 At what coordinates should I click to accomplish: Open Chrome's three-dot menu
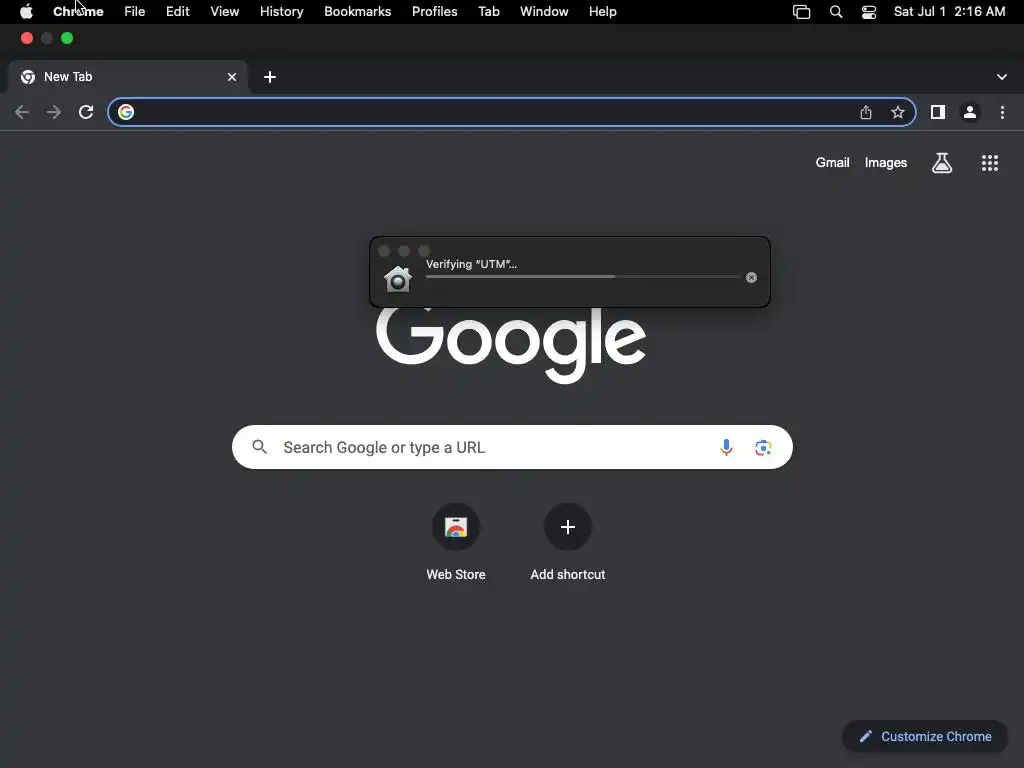pos(1002,112)
